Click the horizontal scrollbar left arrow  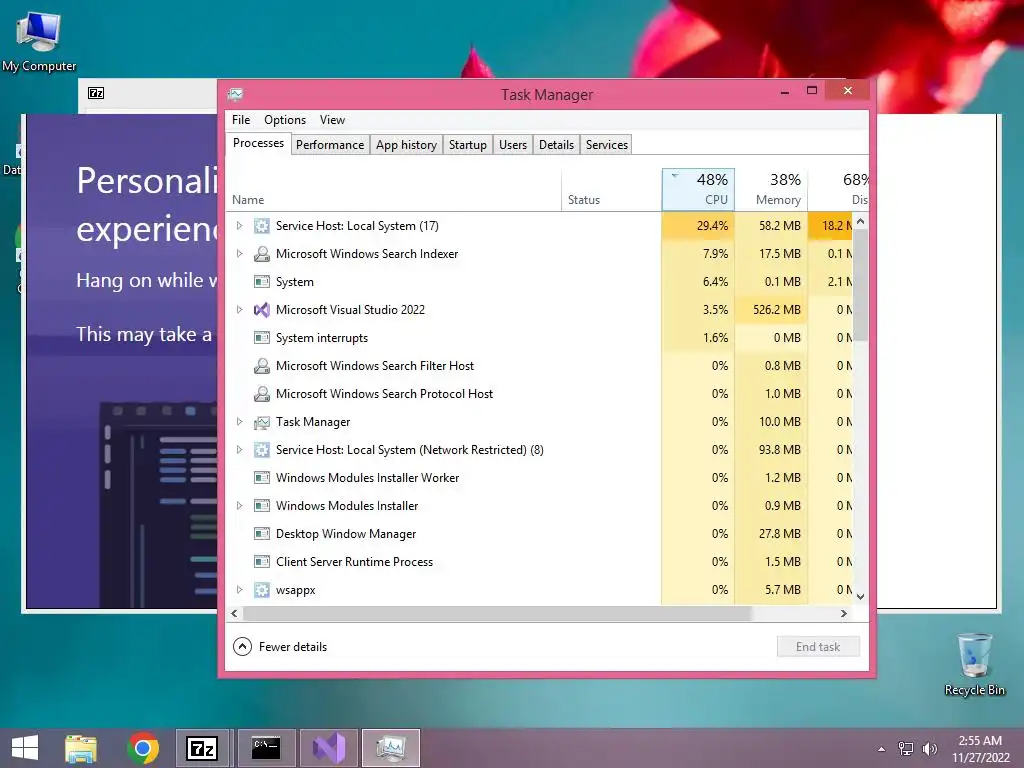point(234,614)
